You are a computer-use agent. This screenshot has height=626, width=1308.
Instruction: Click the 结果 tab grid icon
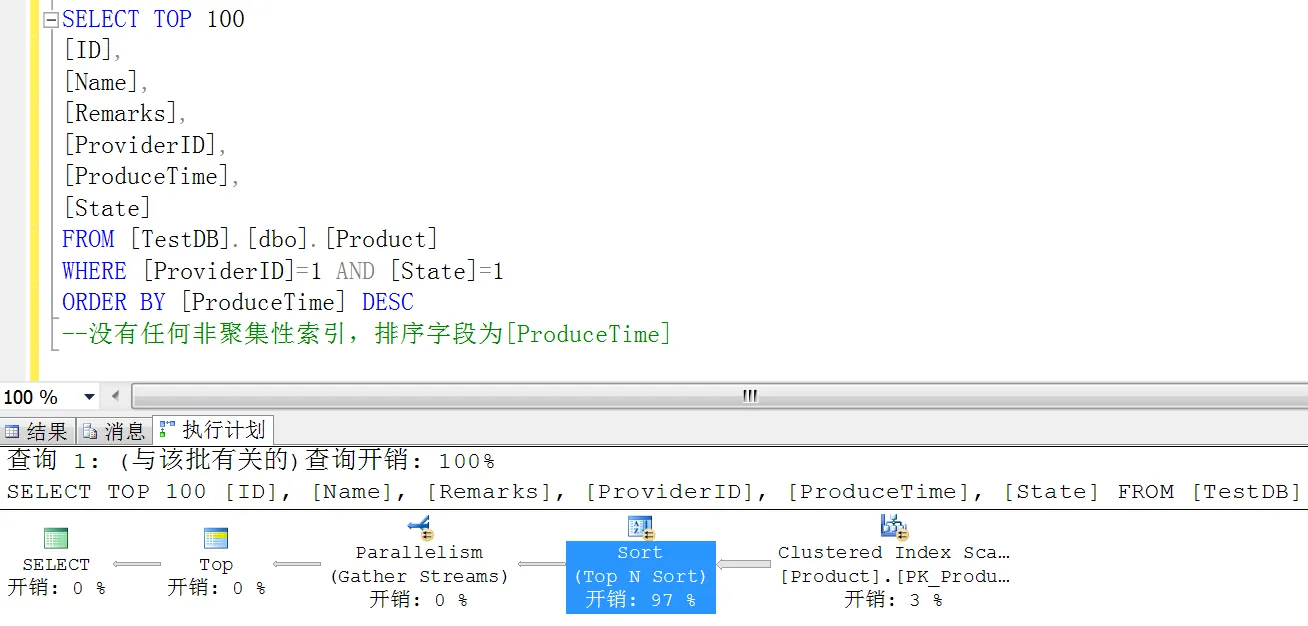coord(12,432)
